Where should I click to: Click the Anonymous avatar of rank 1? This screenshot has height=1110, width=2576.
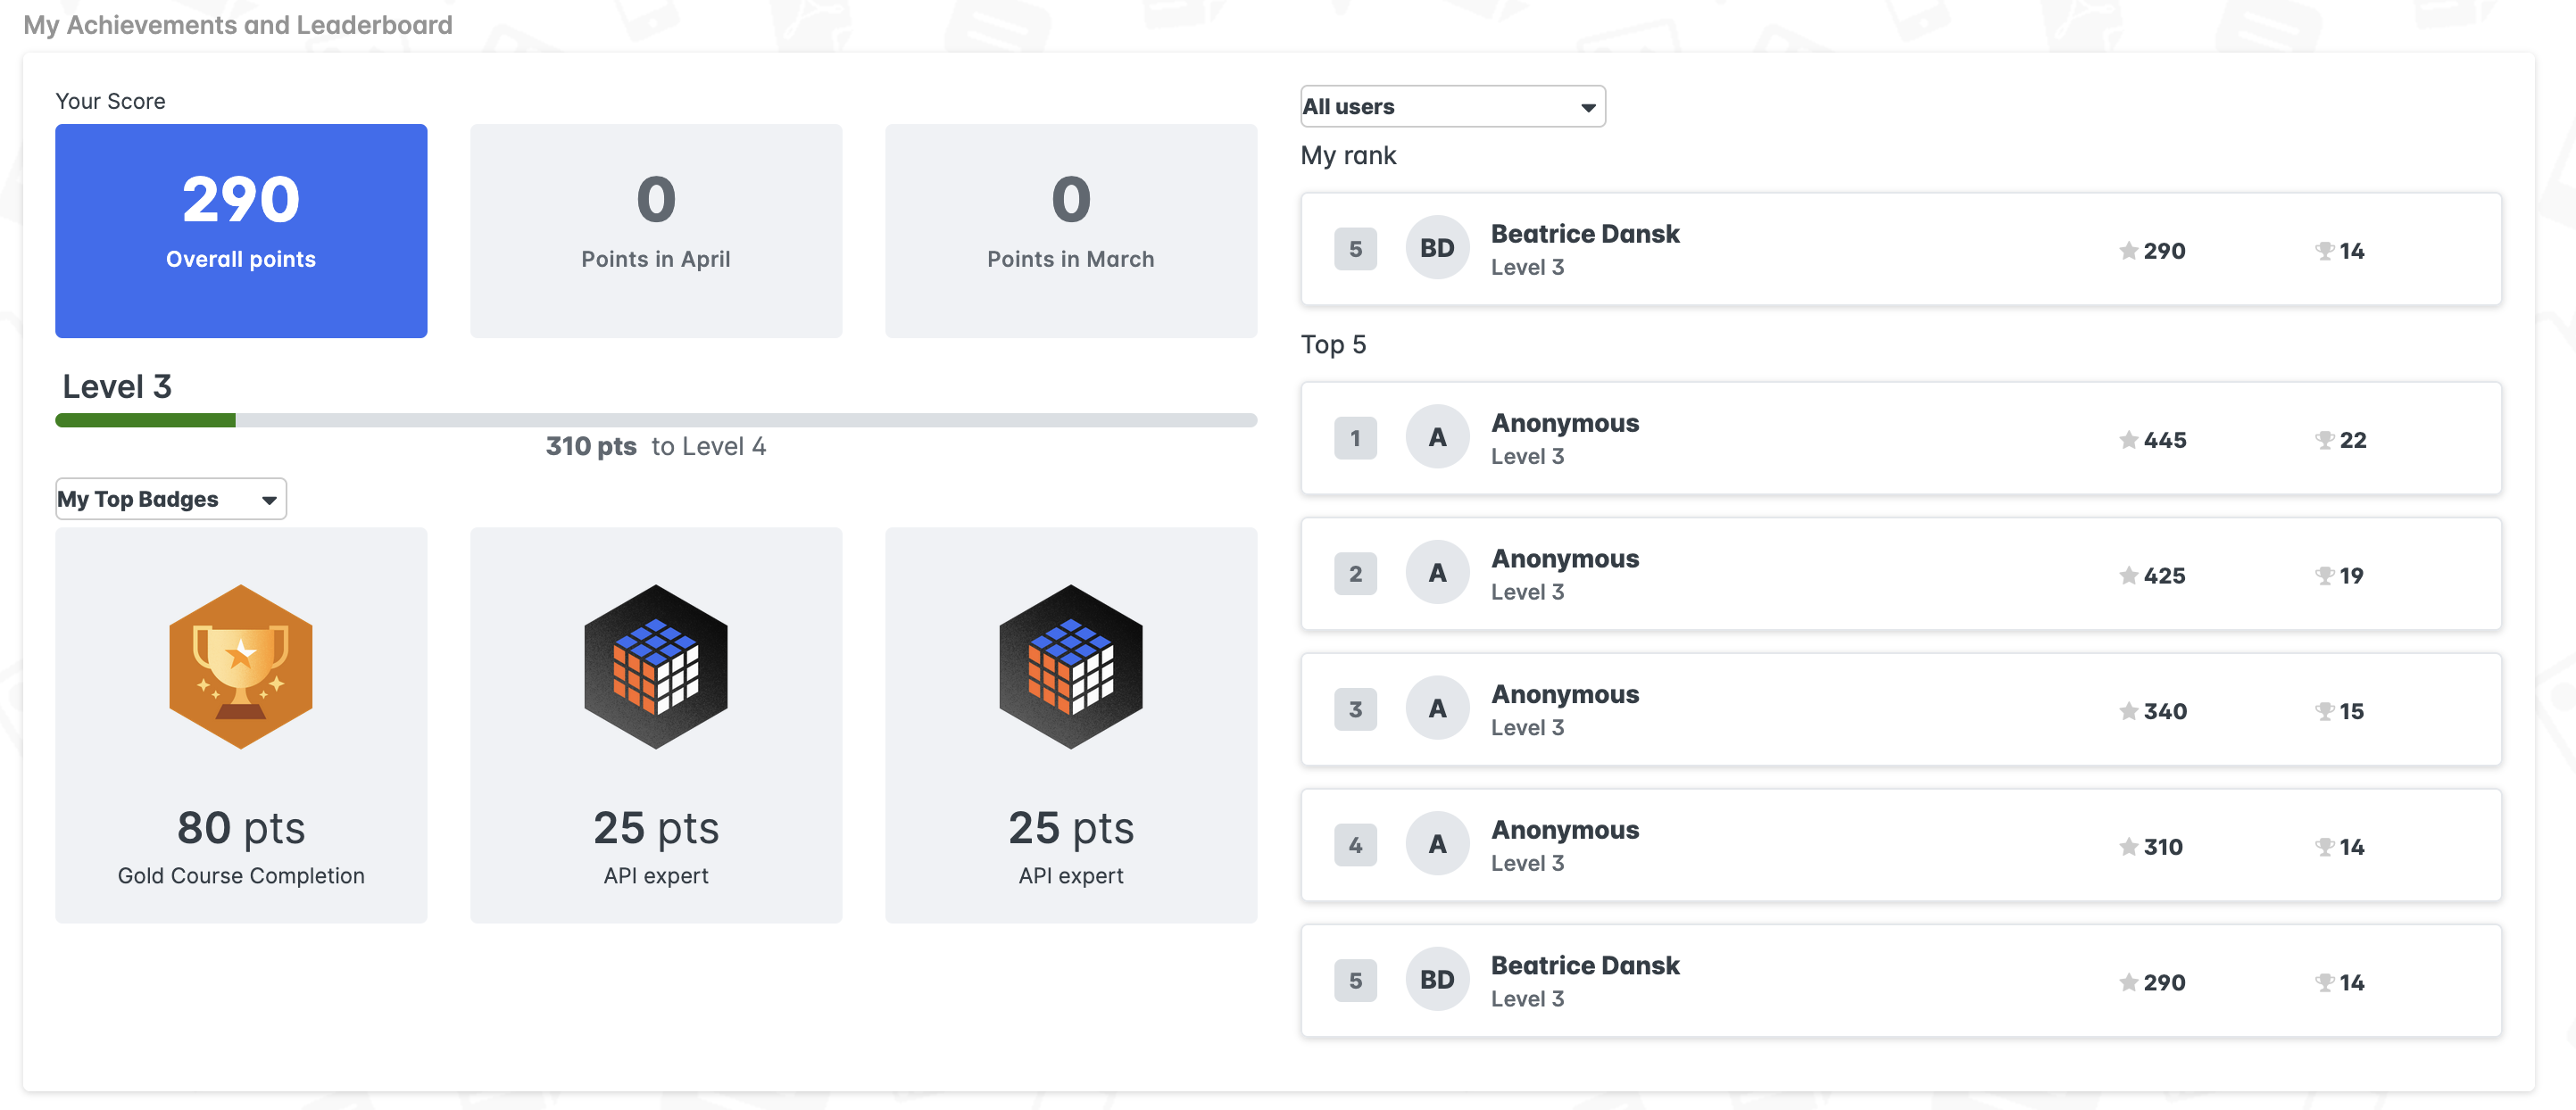click(1437, 436)
